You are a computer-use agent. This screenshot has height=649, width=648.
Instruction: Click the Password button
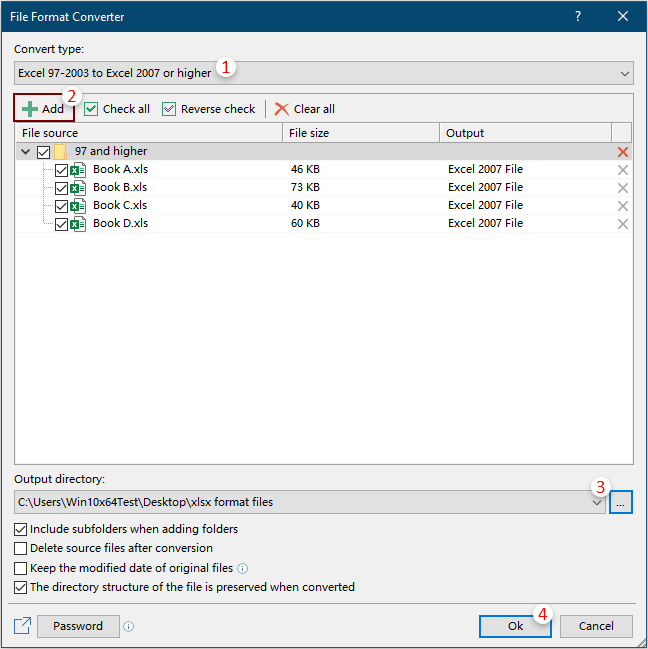(x=78, y=626)
